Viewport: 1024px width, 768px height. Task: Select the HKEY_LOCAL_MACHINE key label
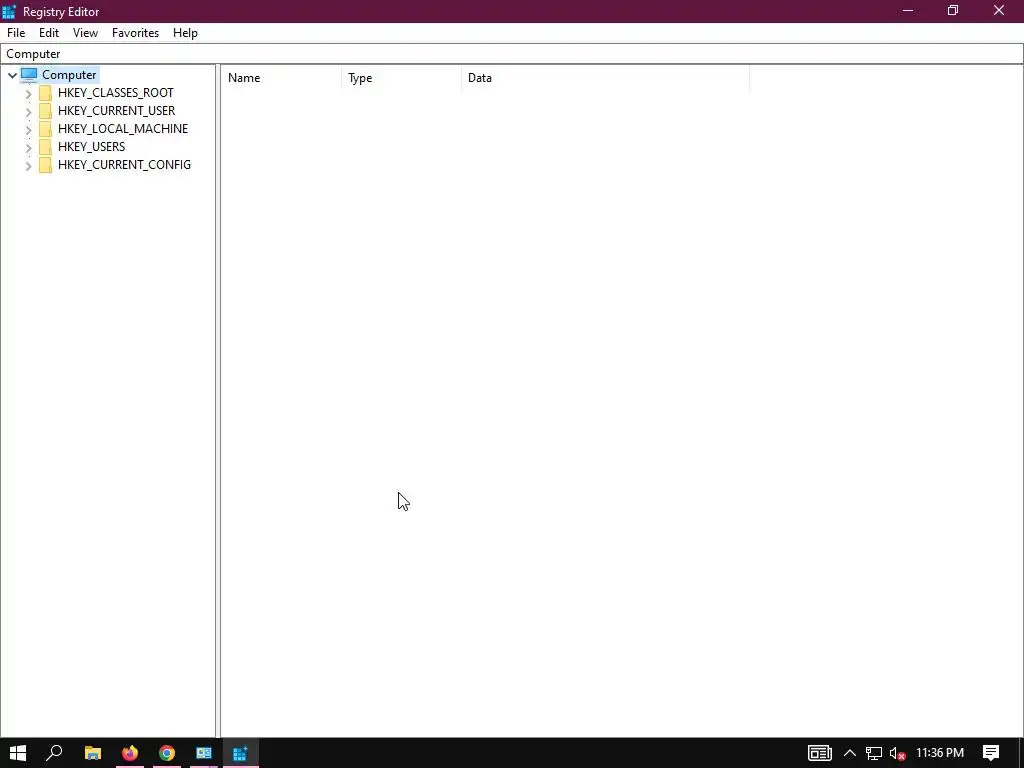[x=123, y=129]
